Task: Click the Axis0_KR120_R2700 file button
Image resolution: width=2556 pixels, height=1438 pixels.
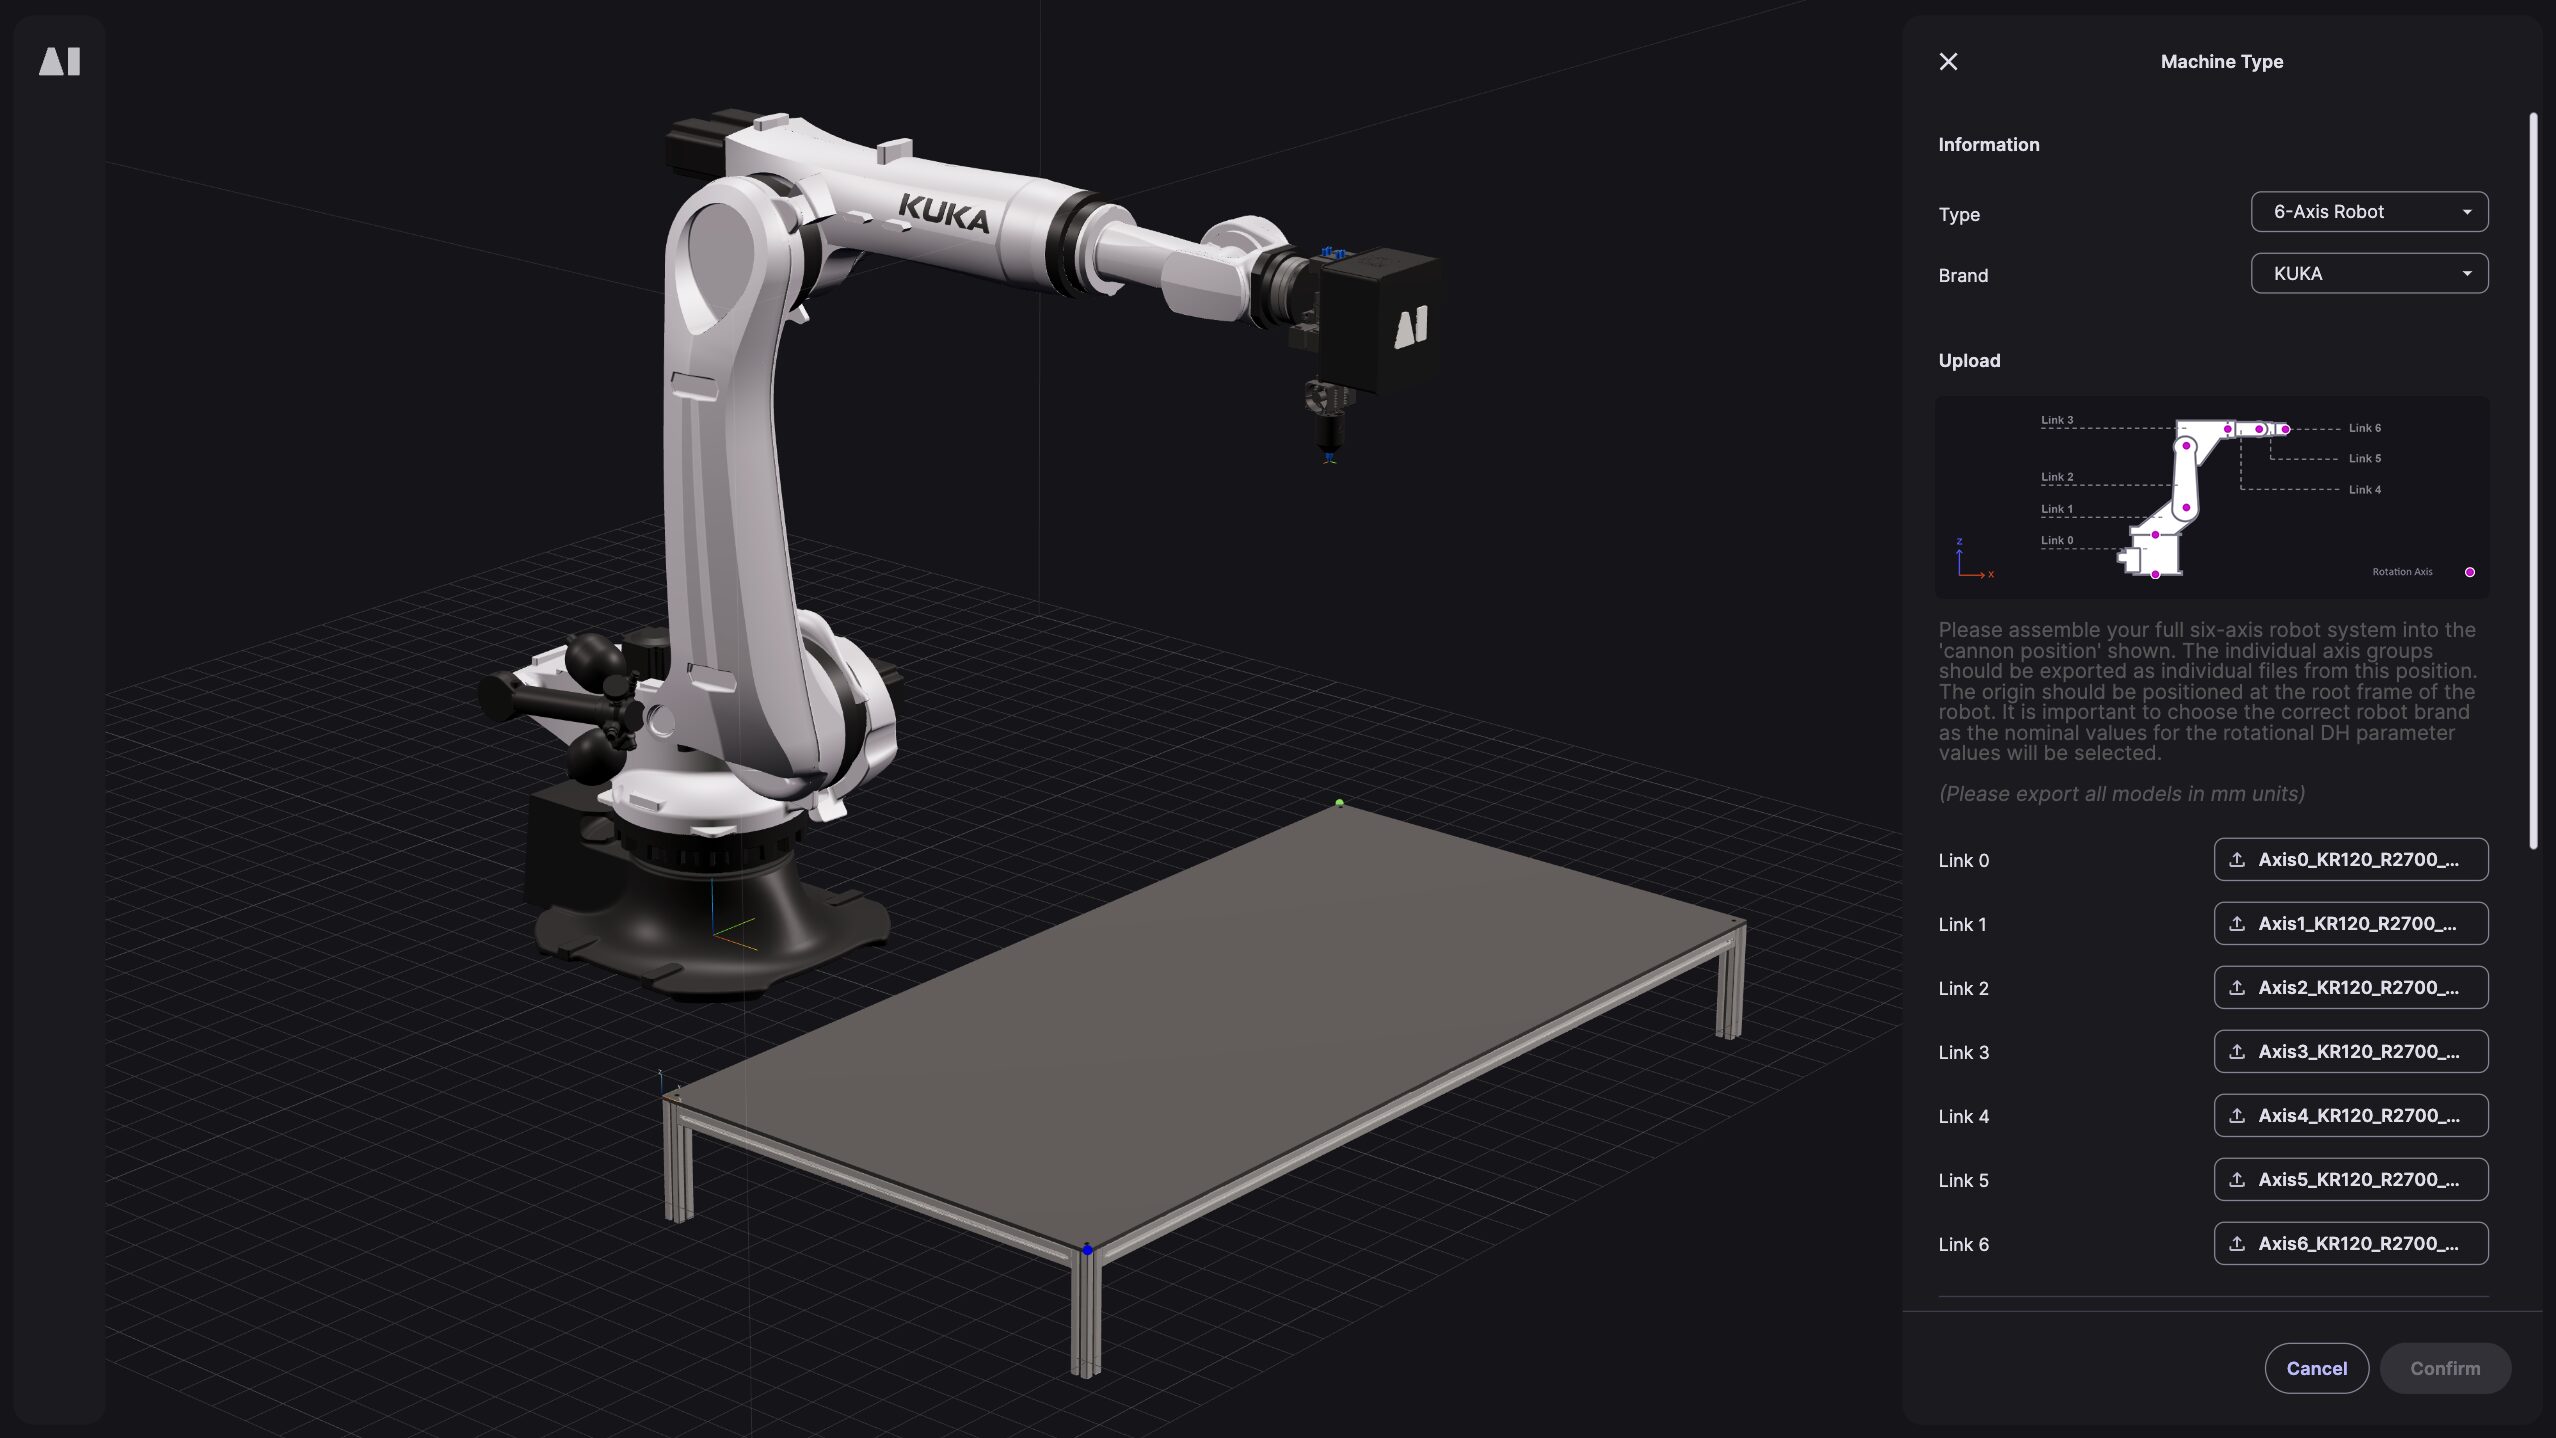Action: (2350, 859)
